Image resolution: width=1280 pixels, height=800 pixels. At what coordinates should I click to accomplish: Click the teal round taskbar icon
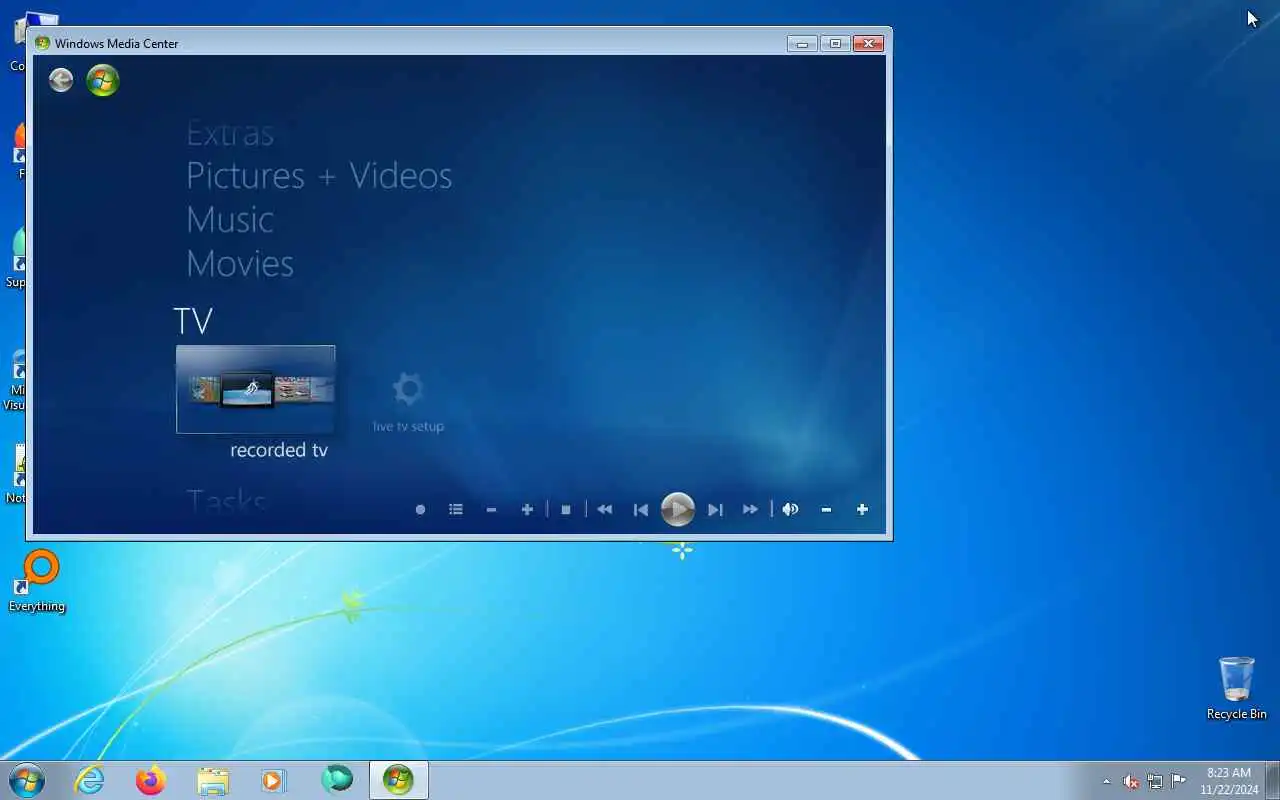coord(337,779)
